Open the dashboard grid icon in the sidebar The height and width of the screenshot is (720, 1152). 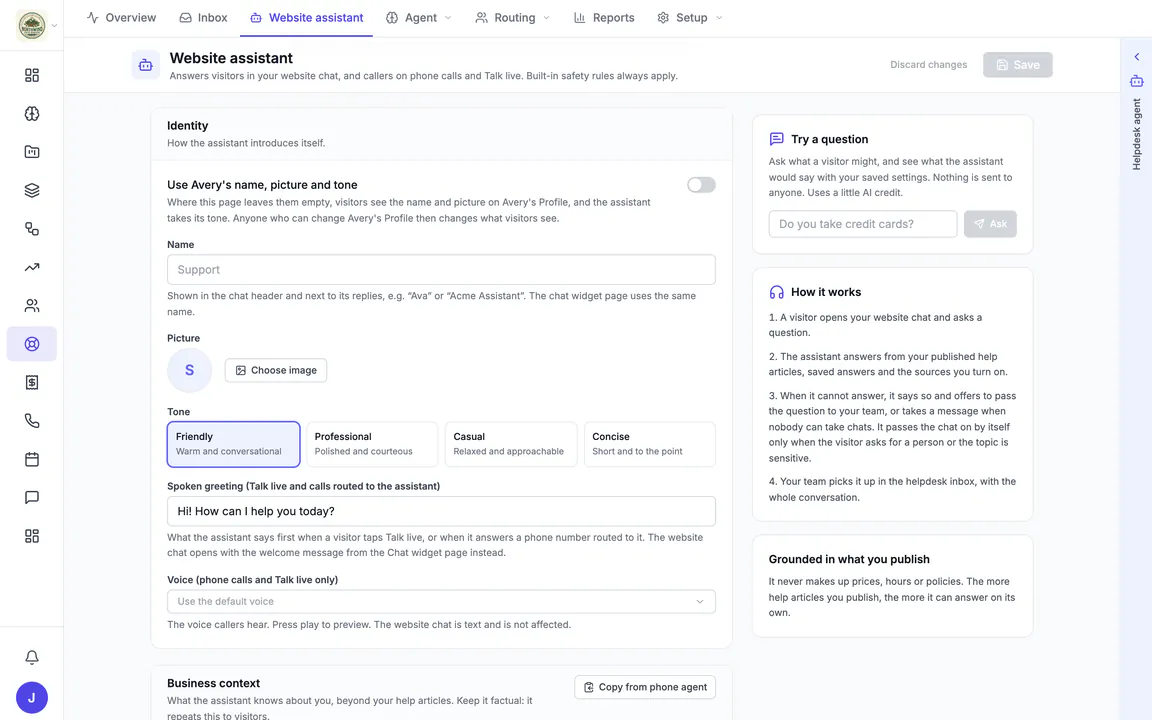point(32,75)
